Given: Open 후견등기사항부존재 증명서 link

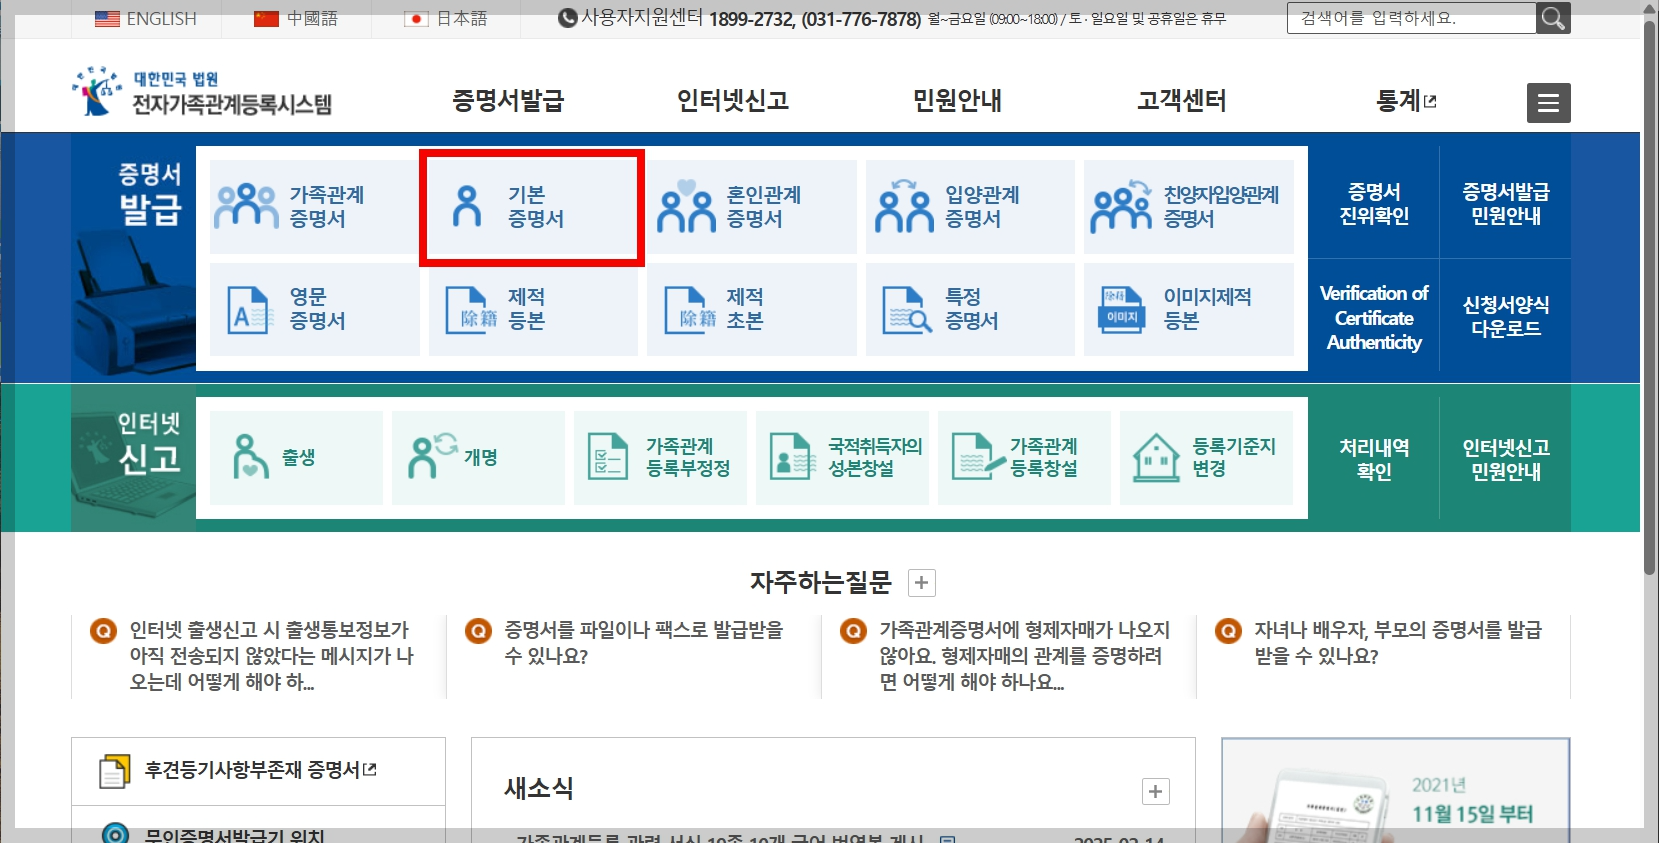Looking at the screenshot, I should (x=260, y=770).
